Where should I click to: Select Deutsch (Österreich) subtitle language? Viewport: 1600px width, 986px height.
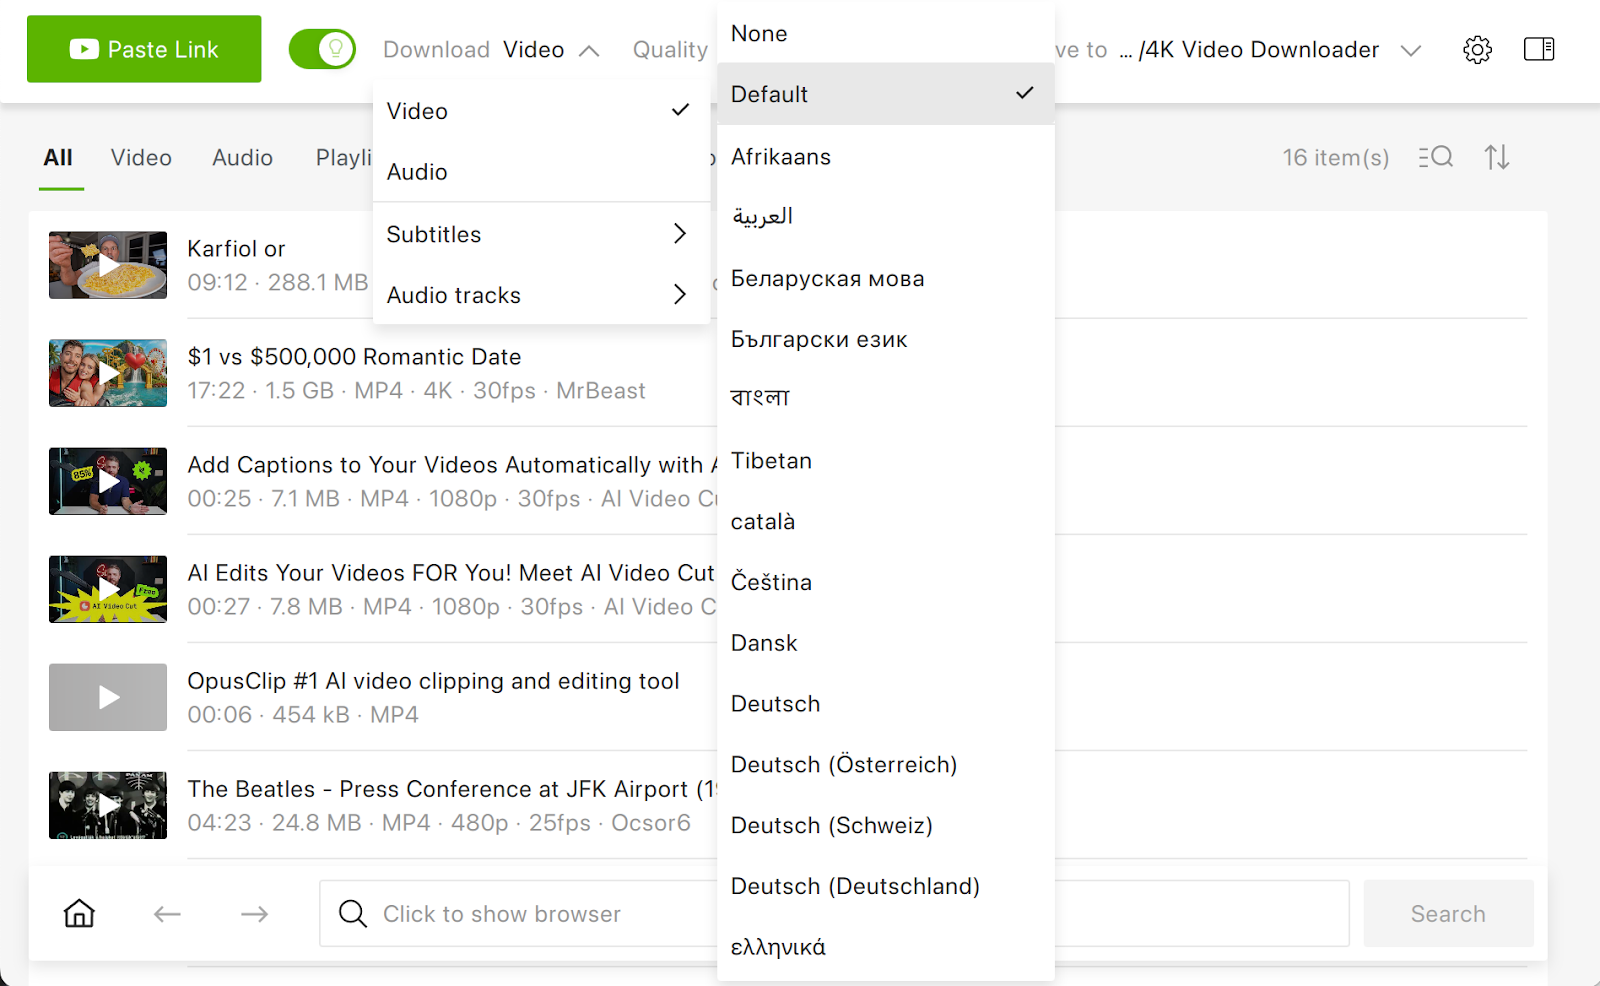click(x=886, y=765)
